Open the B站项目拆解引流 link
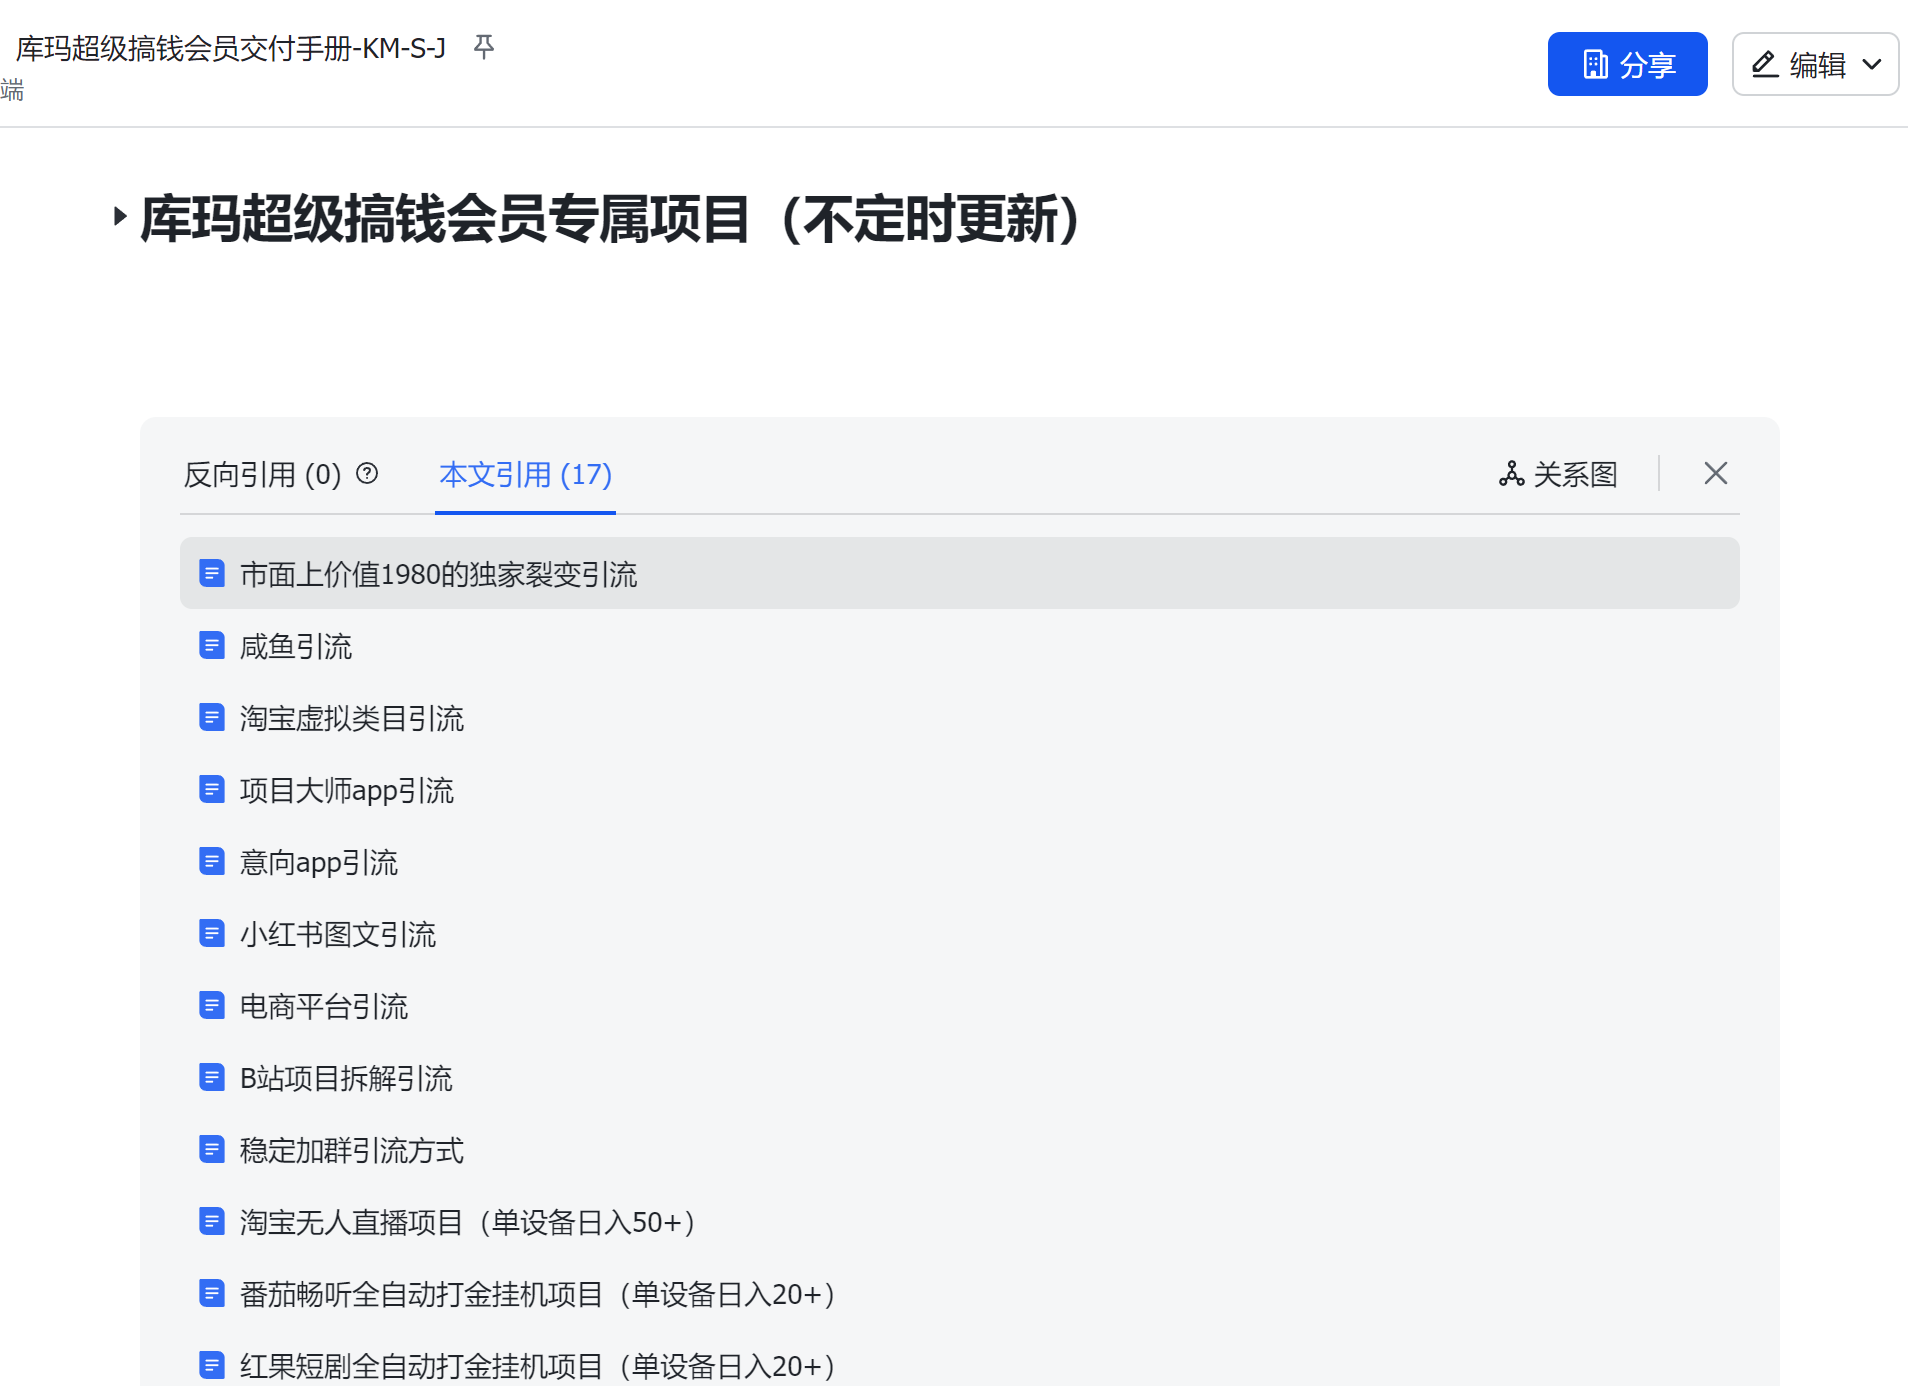Viewport: 1908px width, 1386px height. (x=346, y=1078)
